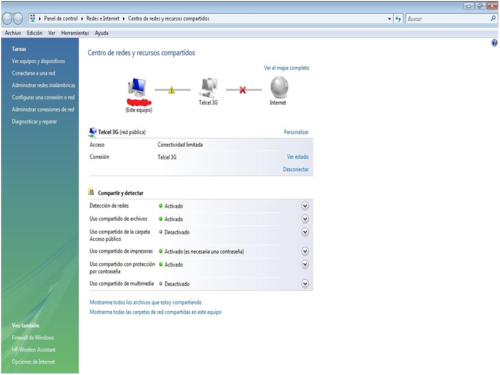
Task: Click Administrar redes inalámbricas task
Action: coord(44,85)
